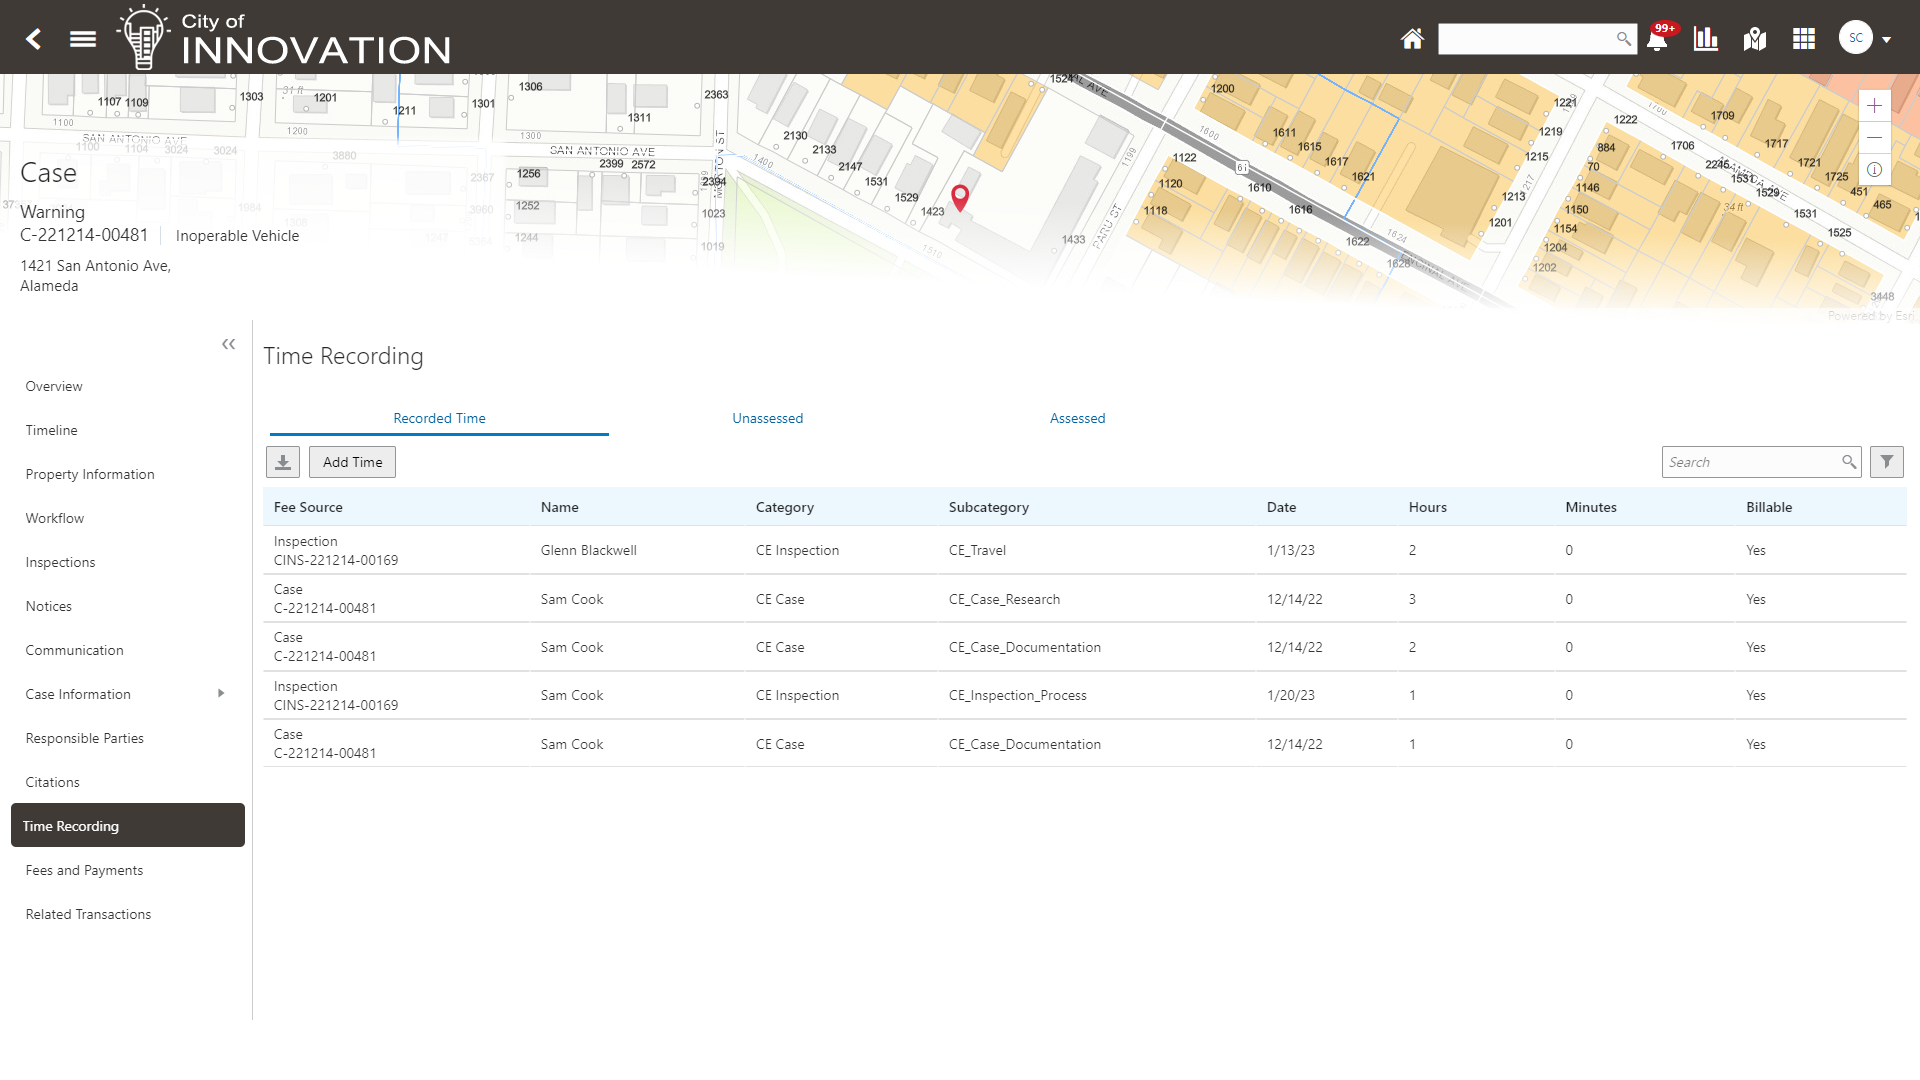Open the apps grid icon

coord(1804,39)
